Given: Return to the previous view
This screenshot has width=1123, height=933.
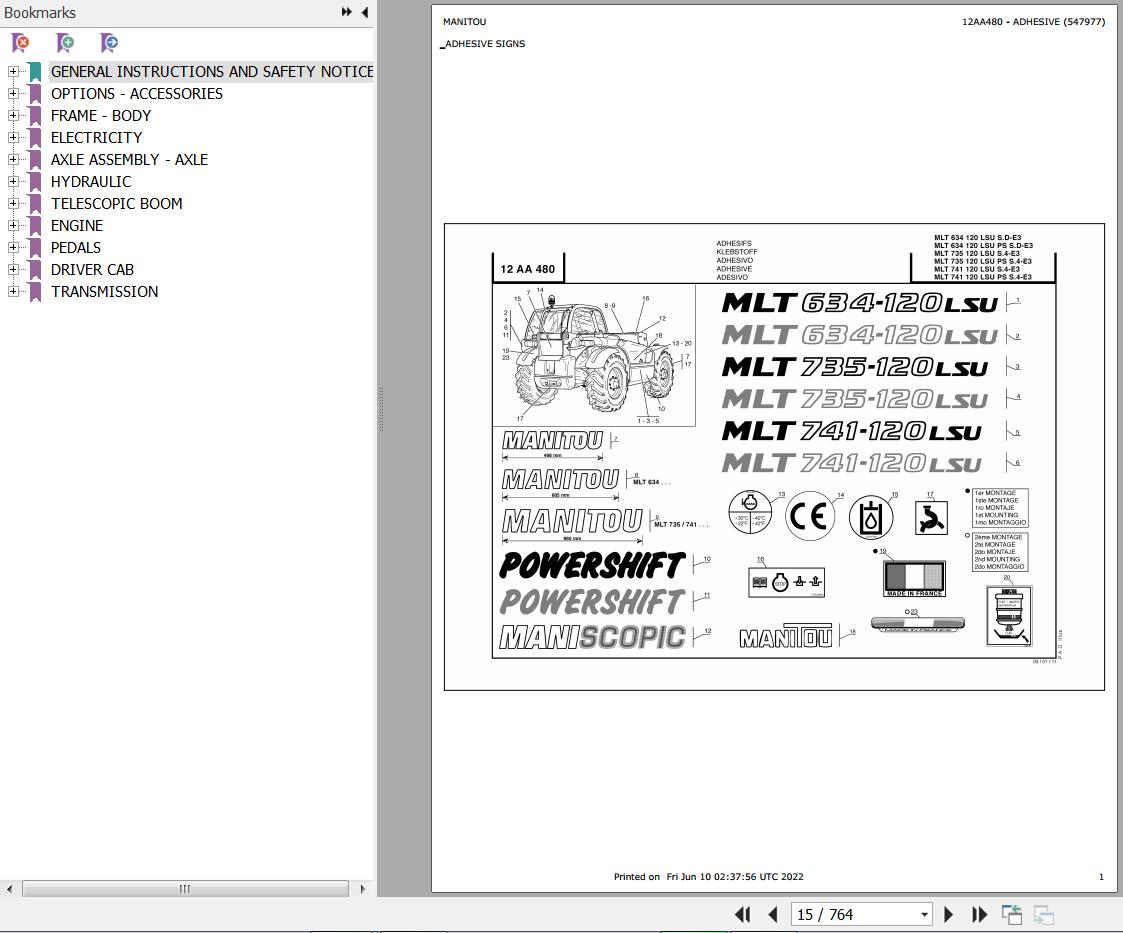Looking at the screenshot, I should 1011,914.
